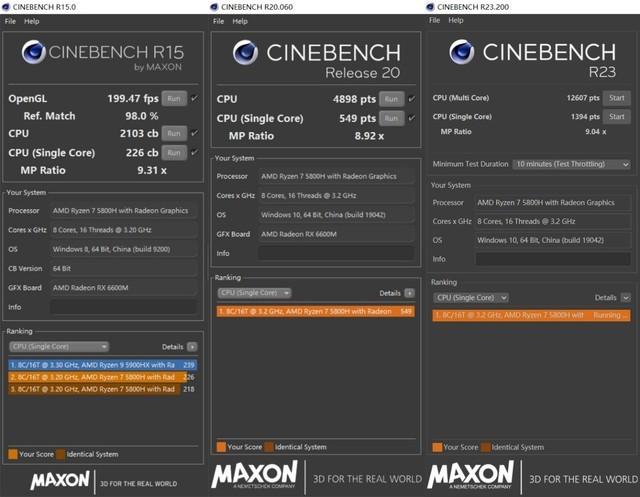Run the CPU (Single Core) test in R20
640x497 pixels.
[391, 118]
